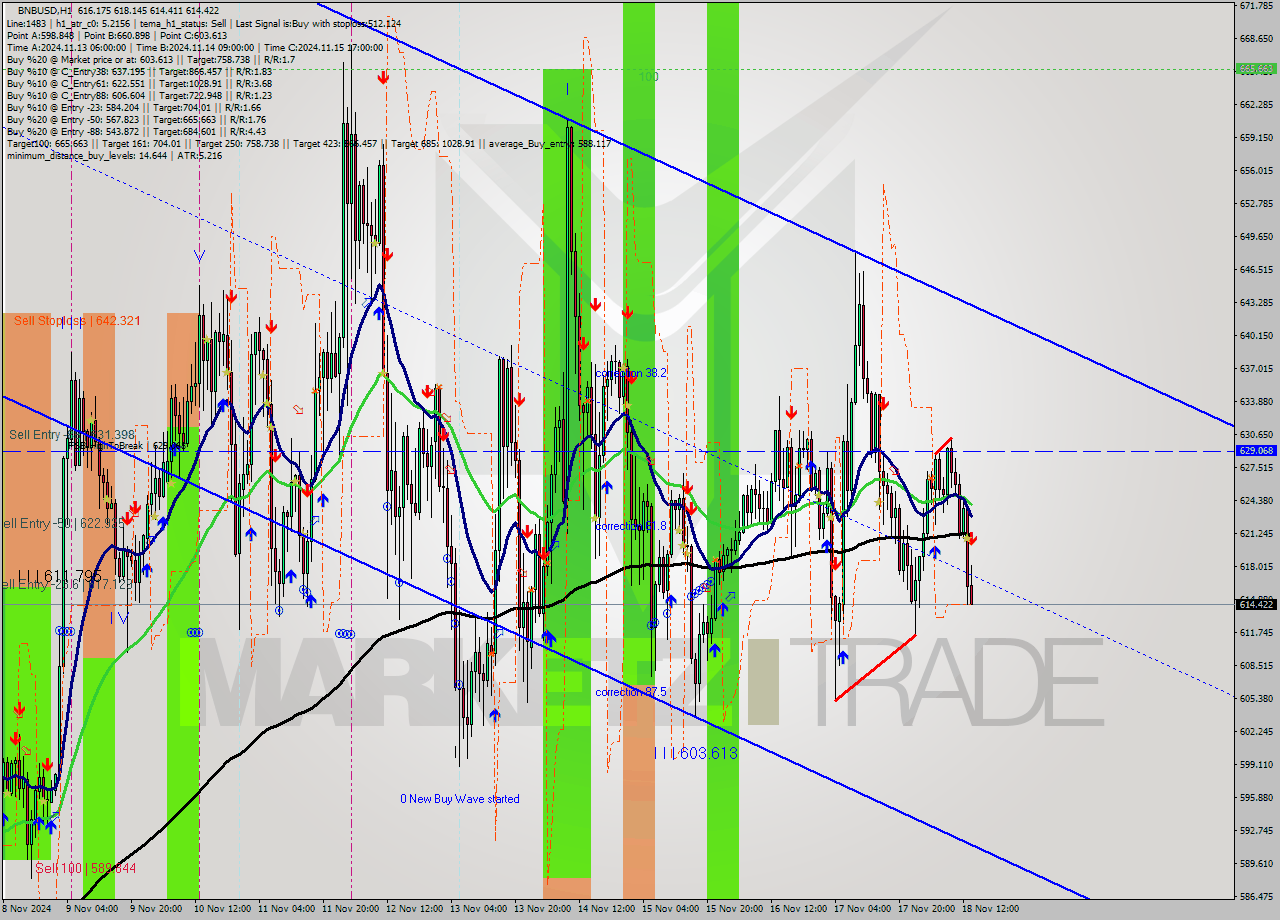Select the 'Sell 100 | 589.644' label
Viewport: 1280px width, 920px height.
[85, 868]
